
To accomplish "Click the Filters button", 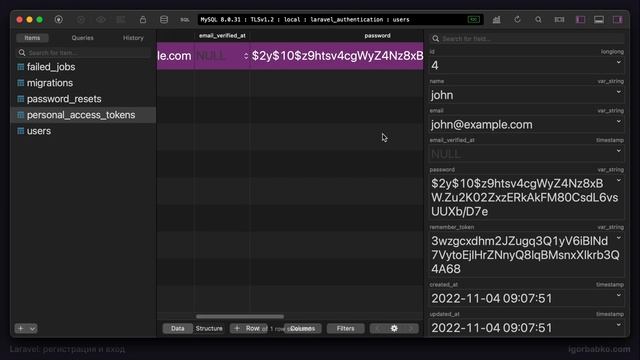I will [345, 328].
